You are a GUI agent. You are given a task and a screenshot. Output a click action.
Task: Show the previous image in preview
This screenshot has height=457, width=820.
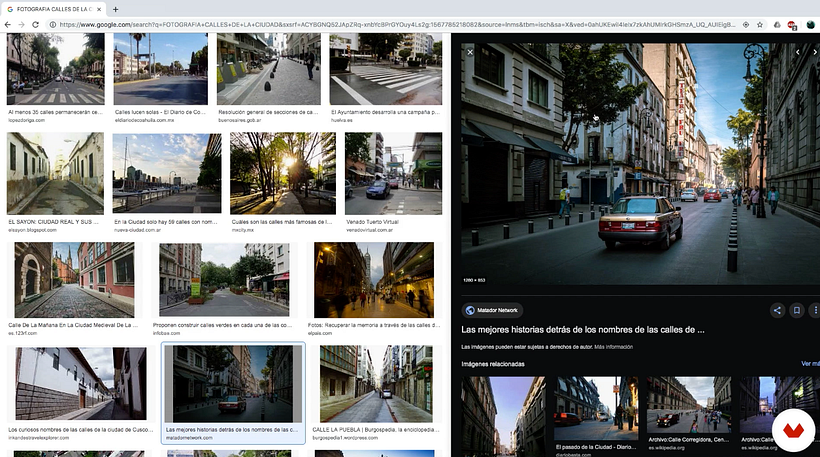[798, 52]
